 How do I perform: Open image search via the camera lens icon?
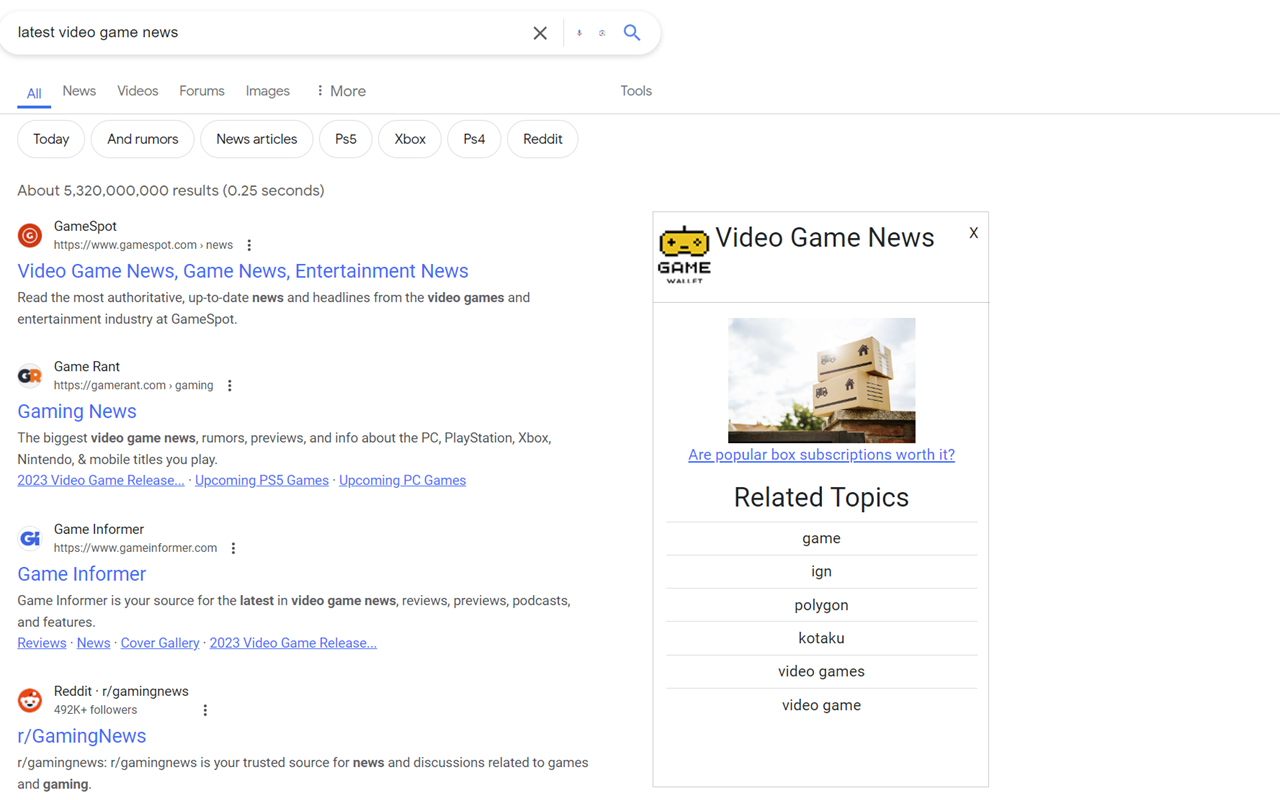(602, 33)
